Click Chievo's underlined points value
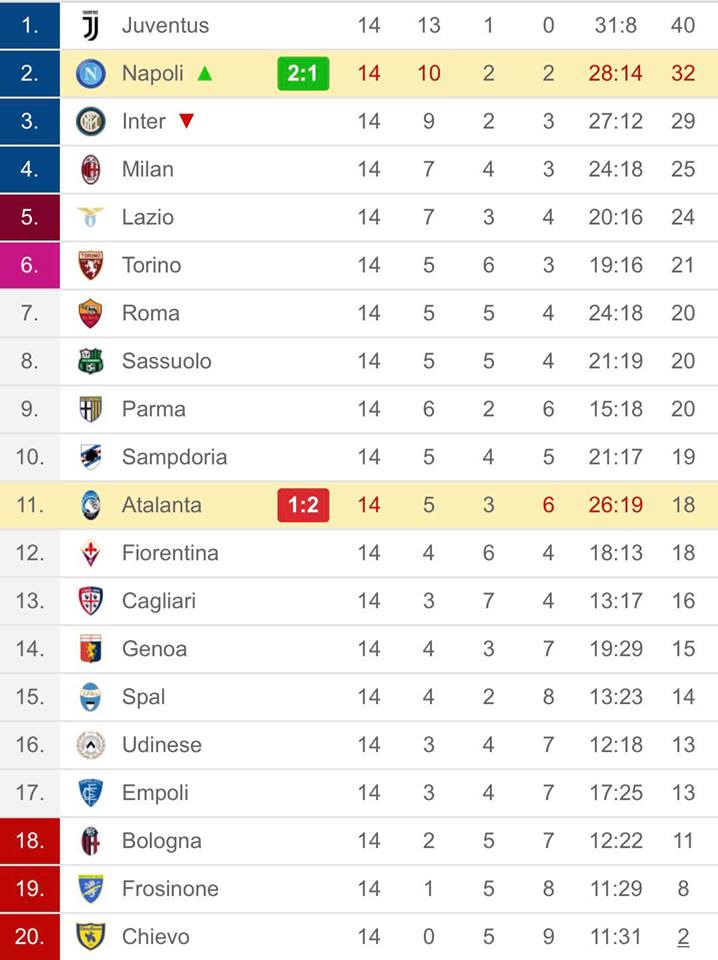This screenshot has height=960, width=718. tap(683, 937)
